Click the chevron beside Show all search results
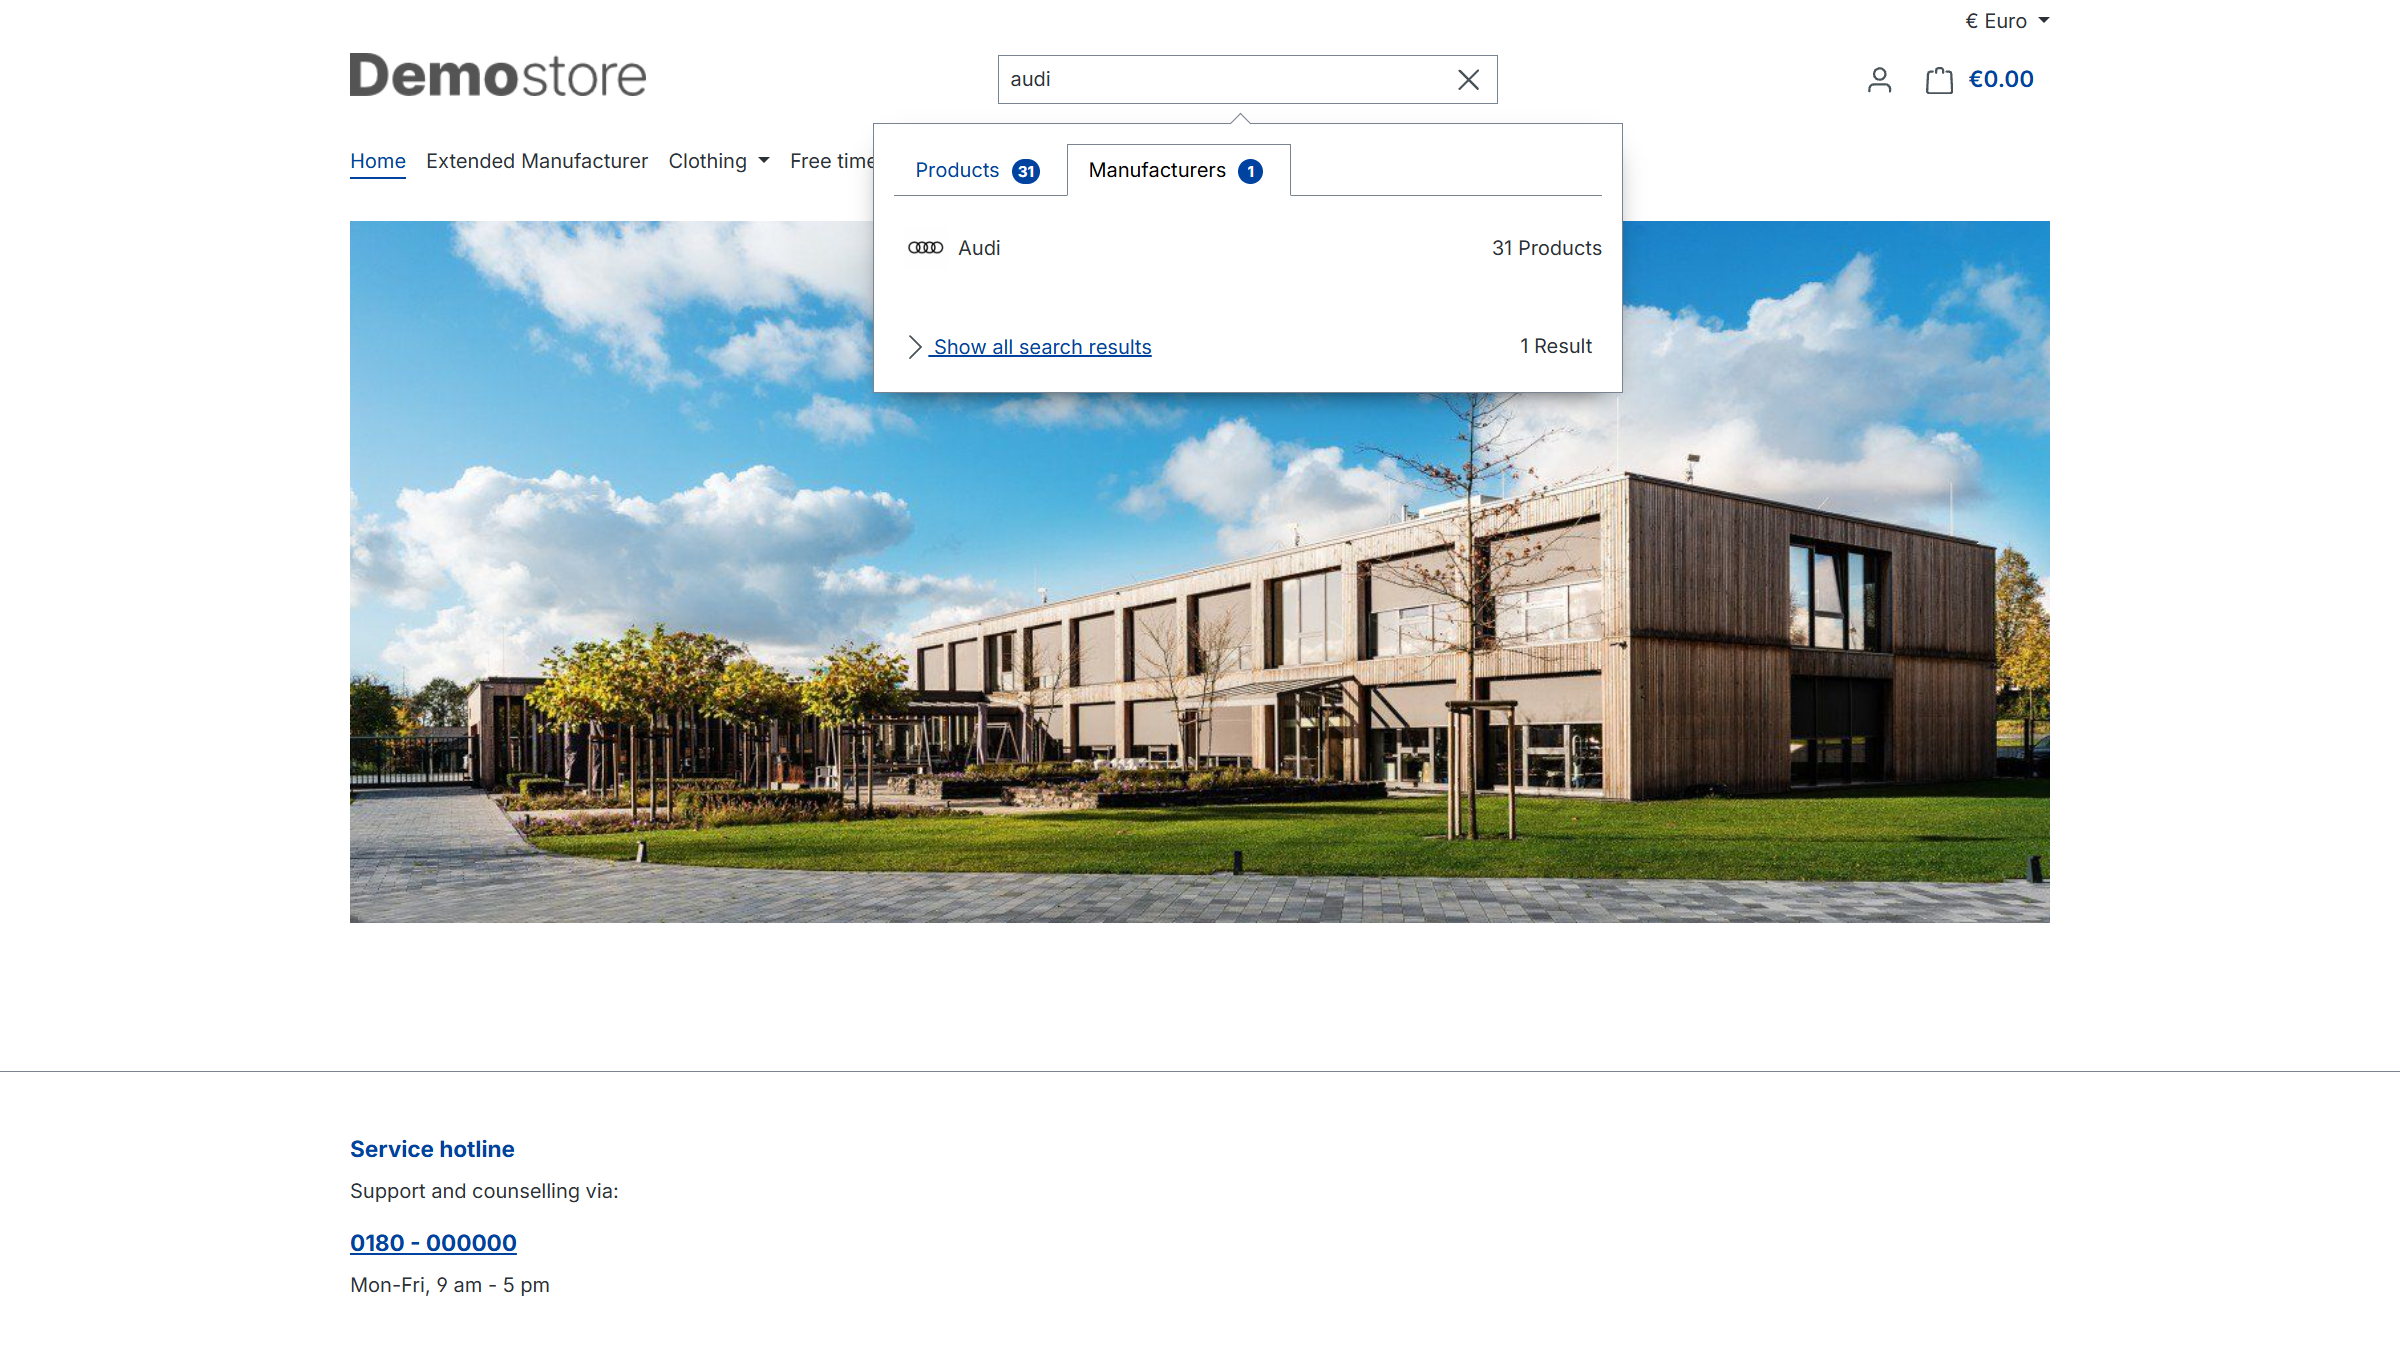The image size is (2400, 1350). coord(914,347)
